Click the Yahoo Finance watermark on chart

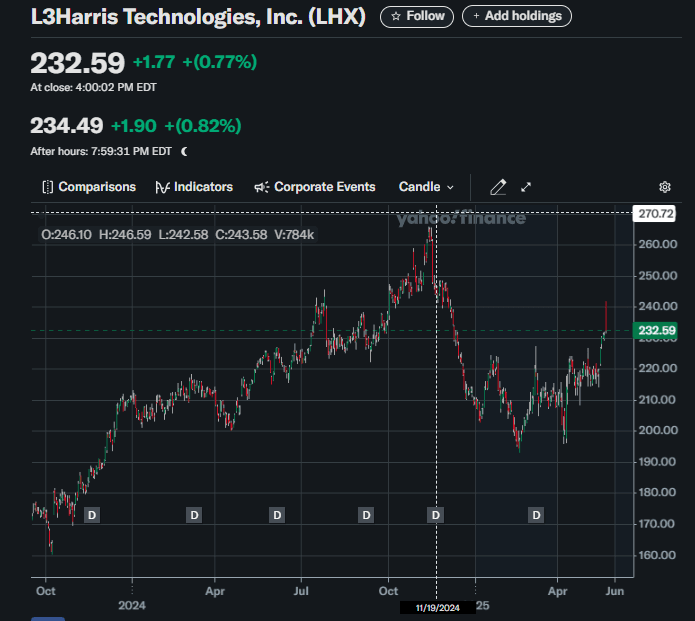(x=460, y=219)
